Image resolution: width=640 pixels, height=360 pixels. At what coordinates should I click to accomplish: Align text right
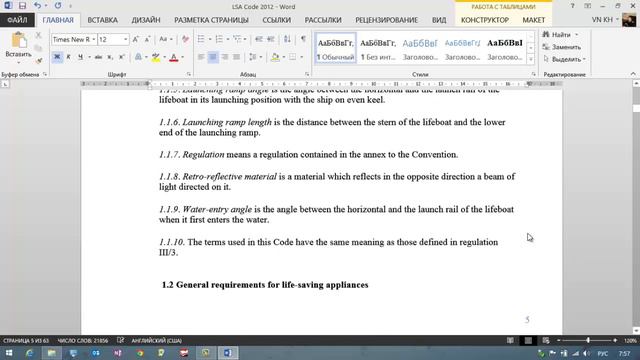click(224, 57)
